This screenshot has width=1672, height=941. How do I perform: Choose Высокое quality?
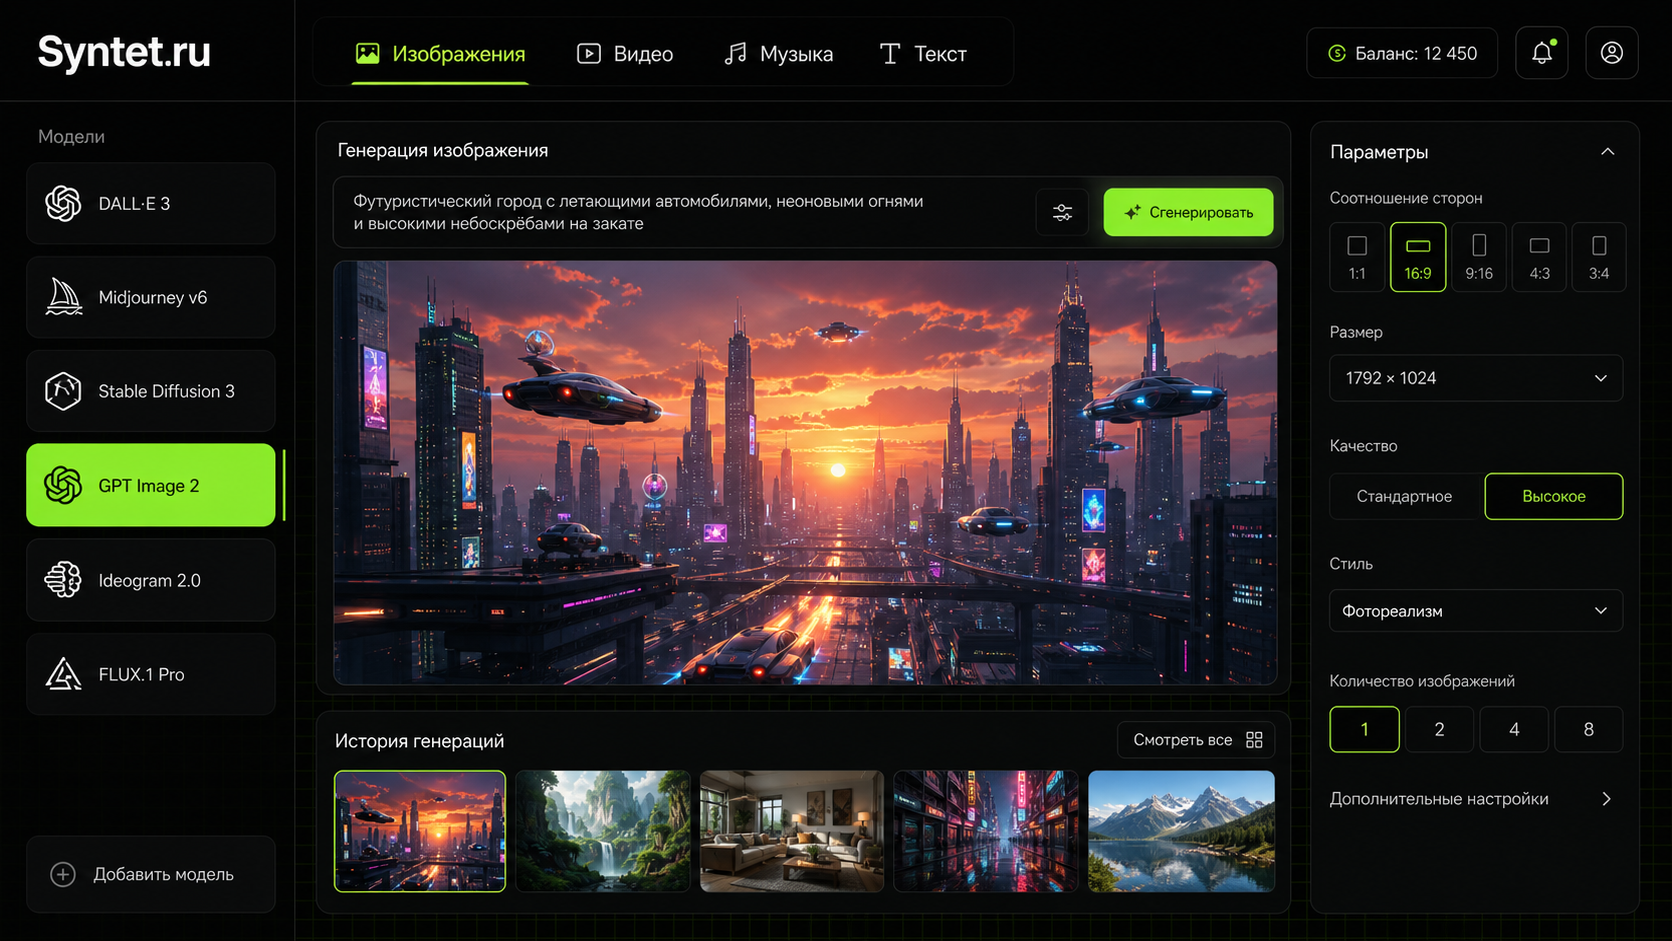tap(1554, 496)
